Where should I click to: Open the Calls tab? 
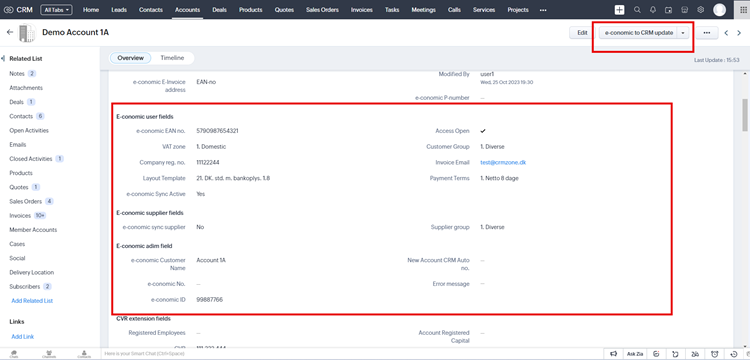click(455, 10)
